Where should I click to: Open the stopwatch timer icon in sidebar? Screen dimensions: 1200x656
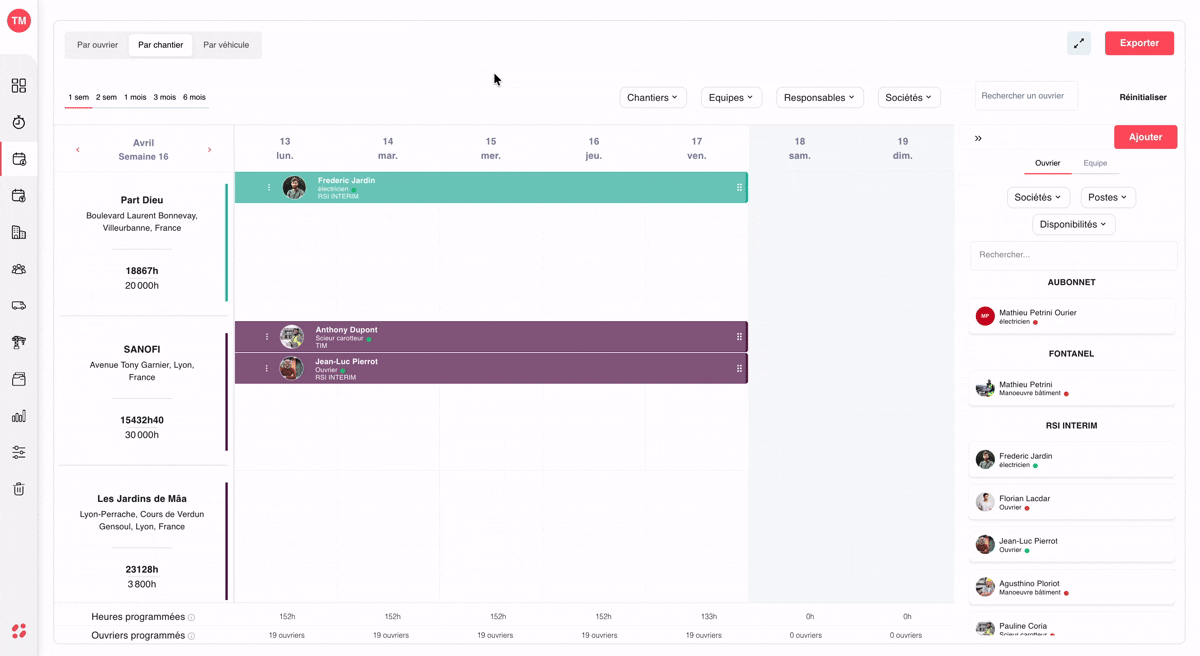(19, 122)
